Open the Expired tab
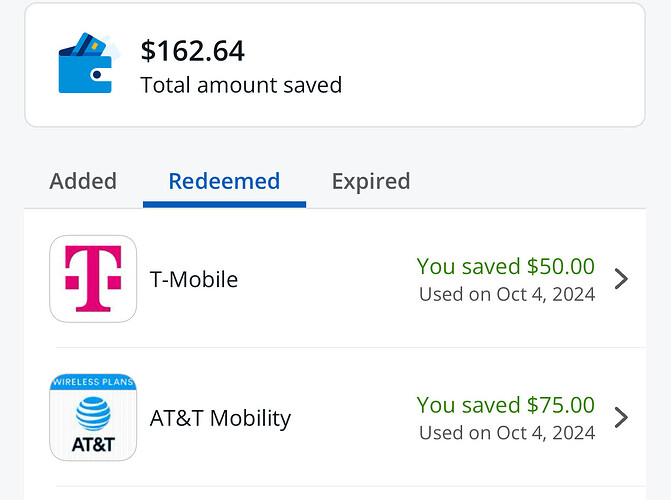 [371, 182]
